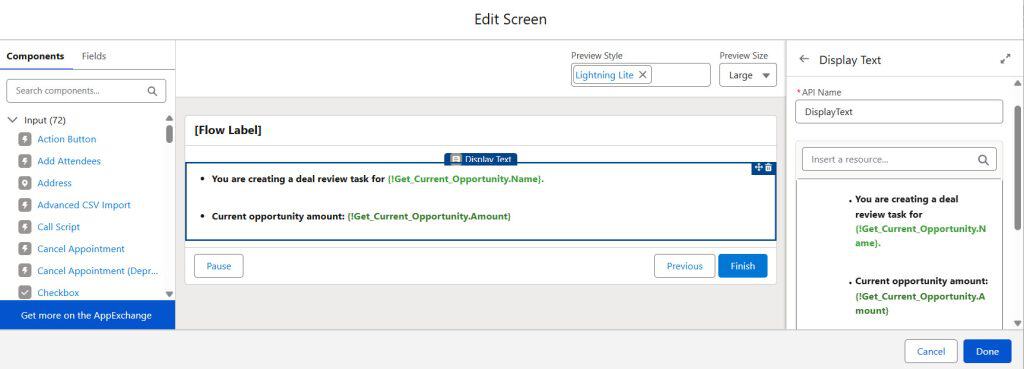Switch to the Components tab

click(x=35, y=56)
